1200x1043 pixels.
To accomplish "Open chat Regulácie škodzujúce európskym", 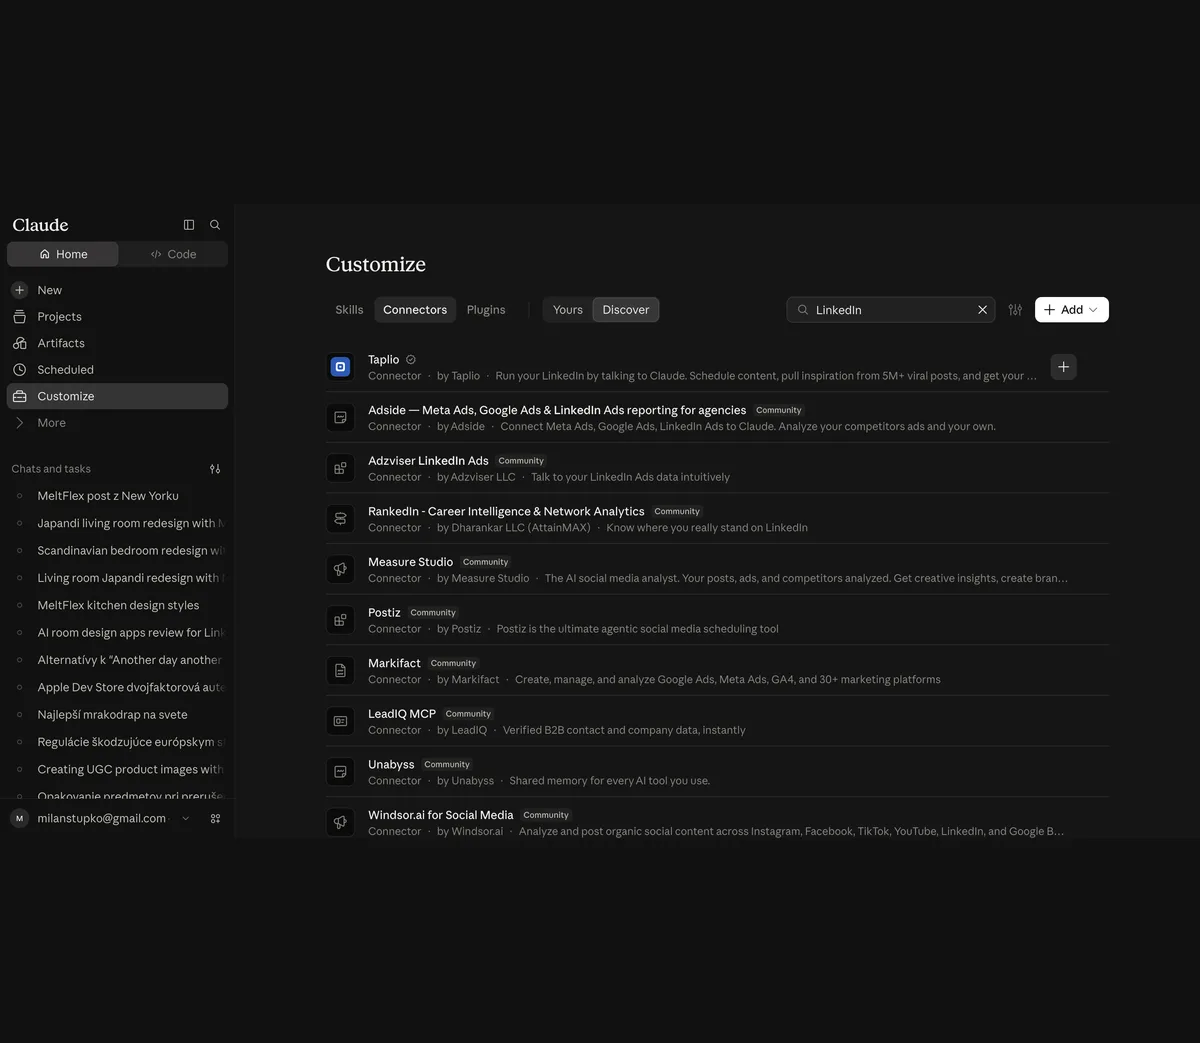I will point(117,742).
